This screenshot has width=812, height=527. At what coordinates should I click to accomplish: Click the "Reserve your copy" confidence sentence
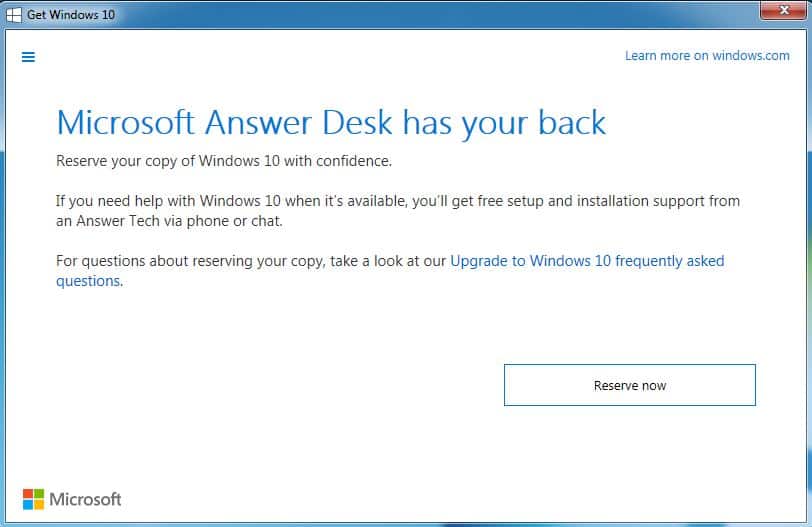coord(224,161)
